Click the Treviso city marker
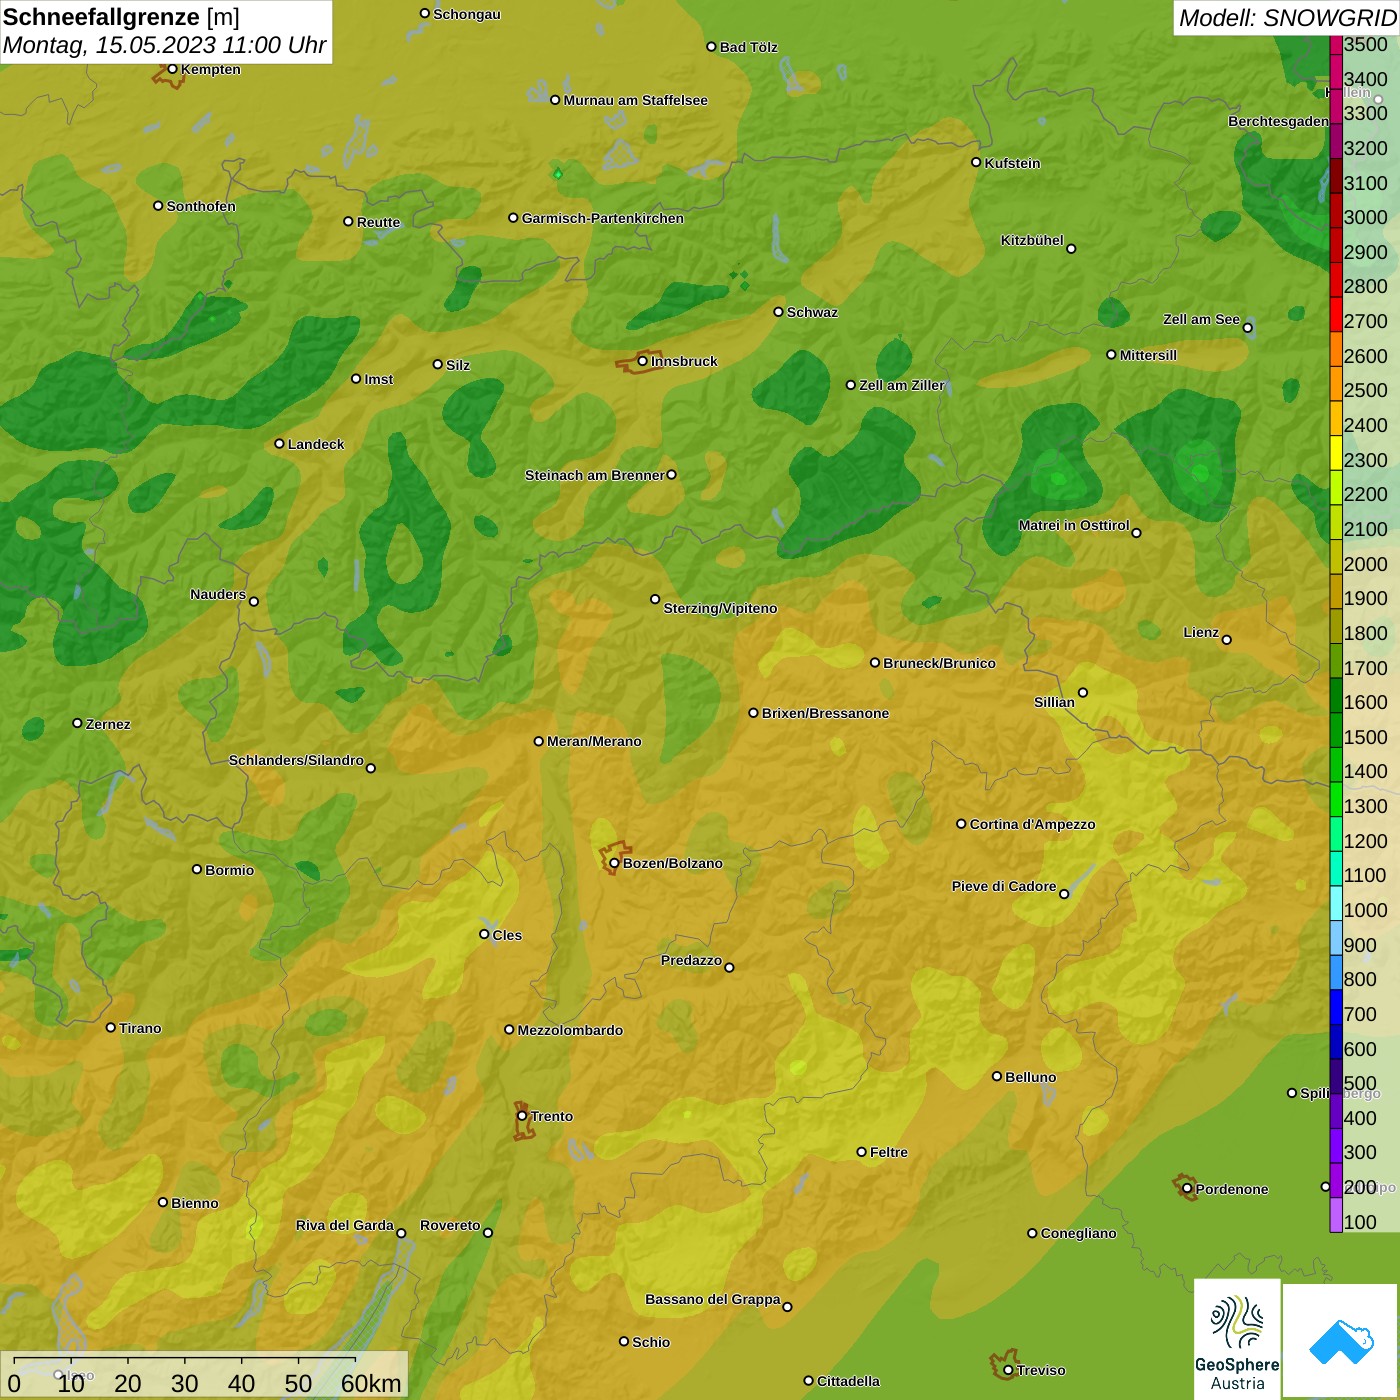 (1008, 1370)
